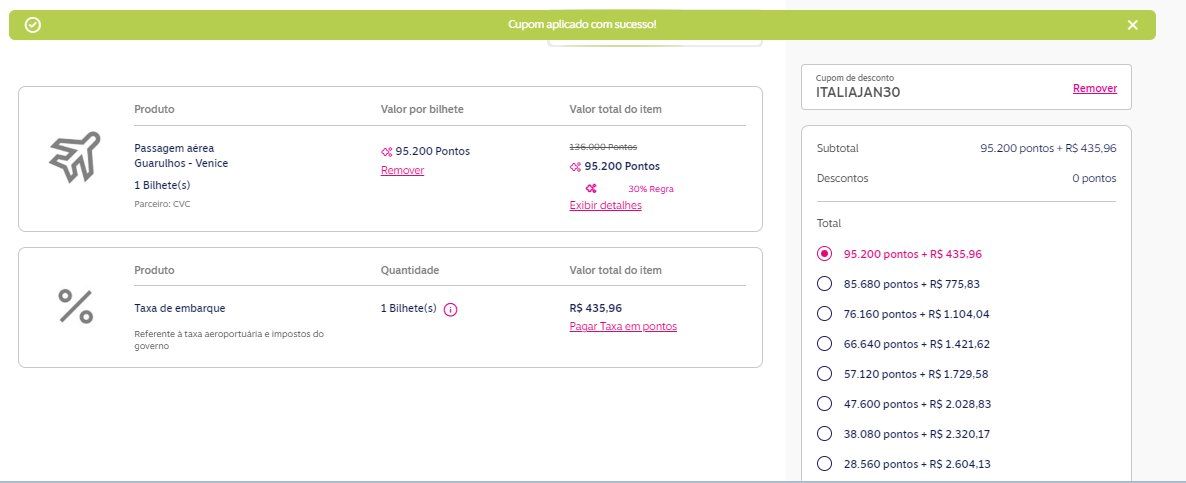Screen dimensions: 1186x483
Task: Click the success checkmark icon in banner
Action: tap(33, 25)
